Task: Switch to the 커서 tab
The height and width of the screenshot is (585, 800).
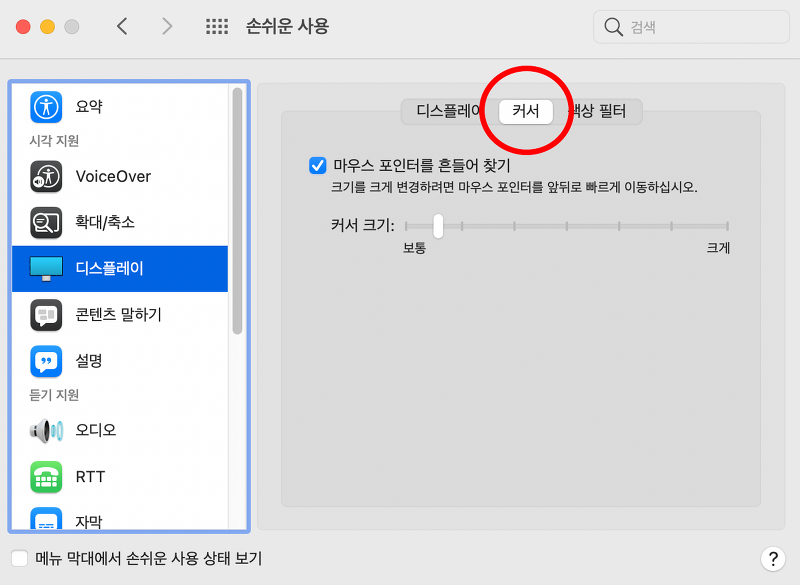Action: (x=526, y=111)
